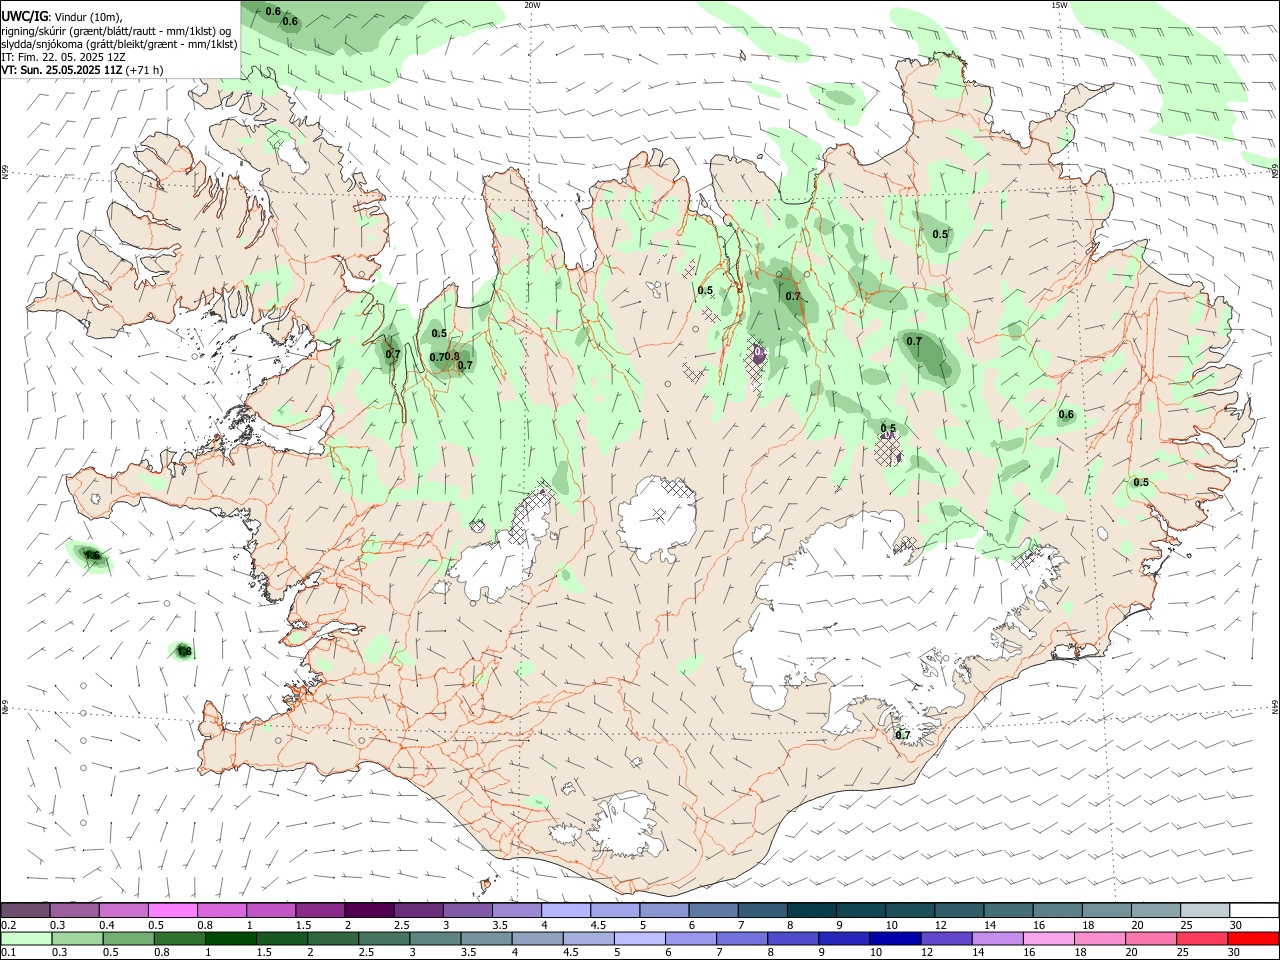Viewport: 1280px width, 960px height.
Task: Click the upper legend swatch between 18 and 20
Action: (1108, 910)
